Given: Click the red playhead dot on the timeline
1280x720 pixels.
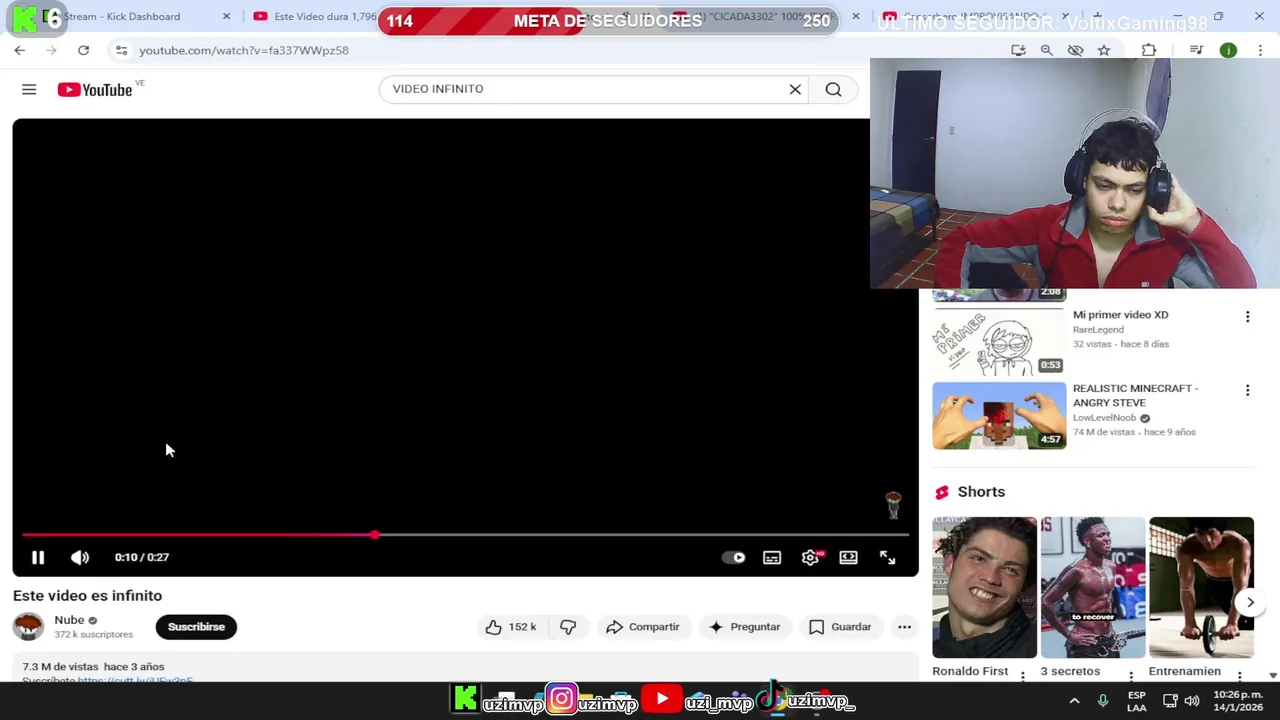Looking at the screenshot, I should click(x=374, y=535).
